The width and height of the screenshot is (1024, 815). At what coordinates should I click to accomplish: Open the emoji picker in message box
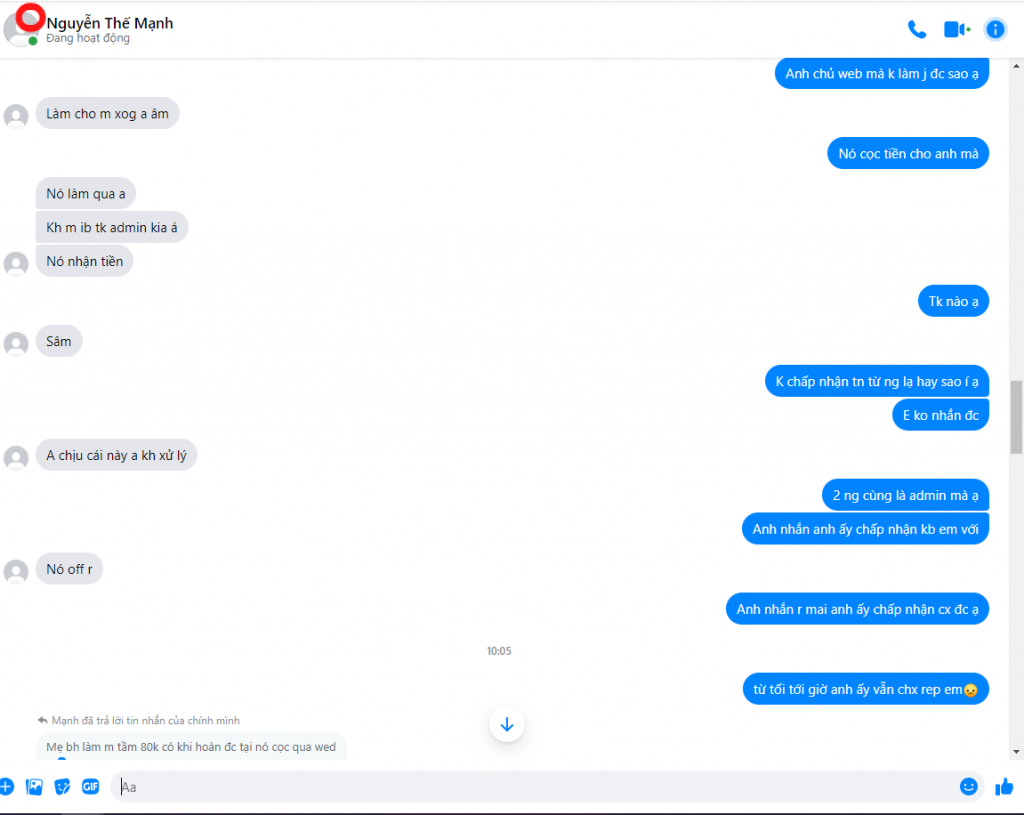coord(968,786)
